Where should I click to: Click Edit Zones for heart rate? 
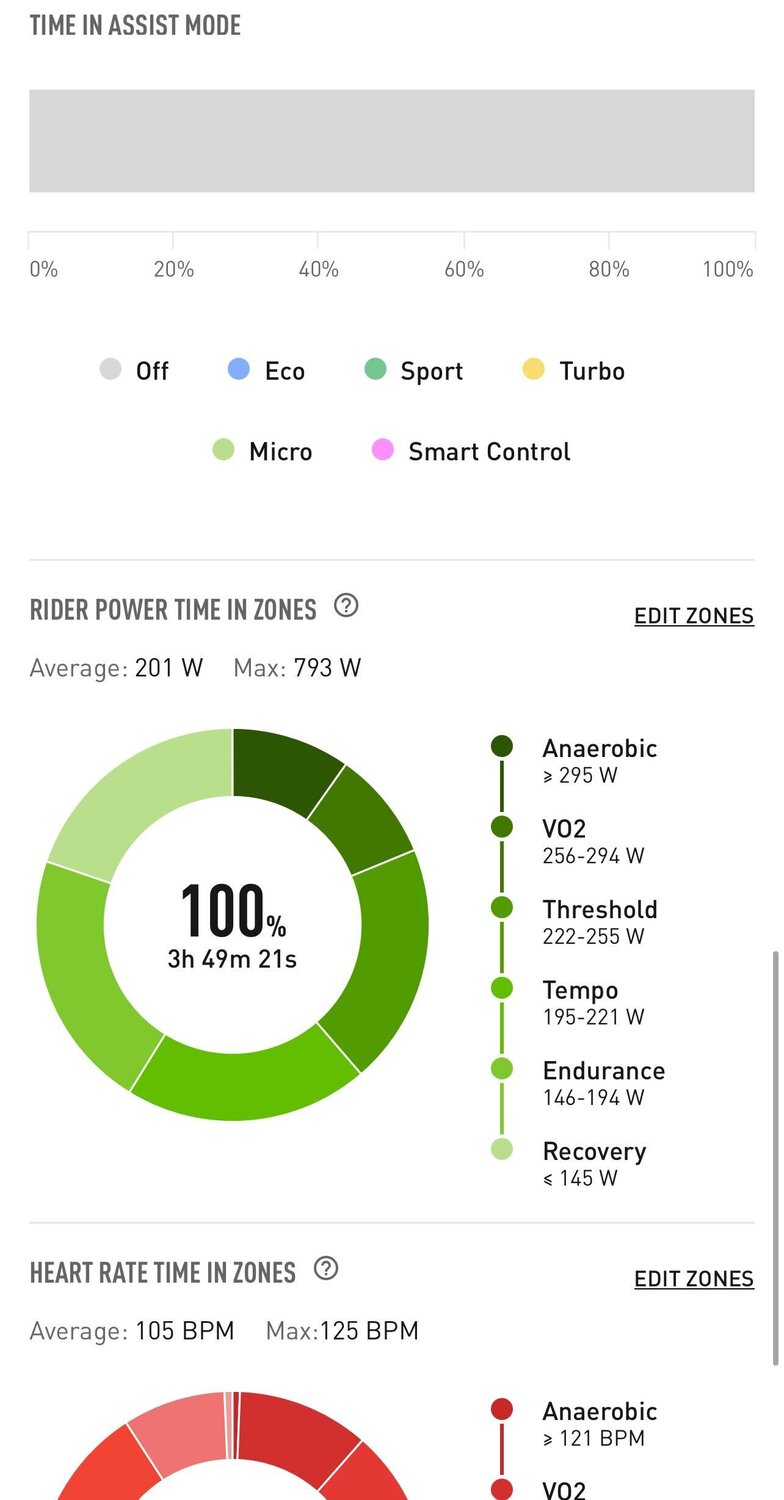(x=694, y=1279)
